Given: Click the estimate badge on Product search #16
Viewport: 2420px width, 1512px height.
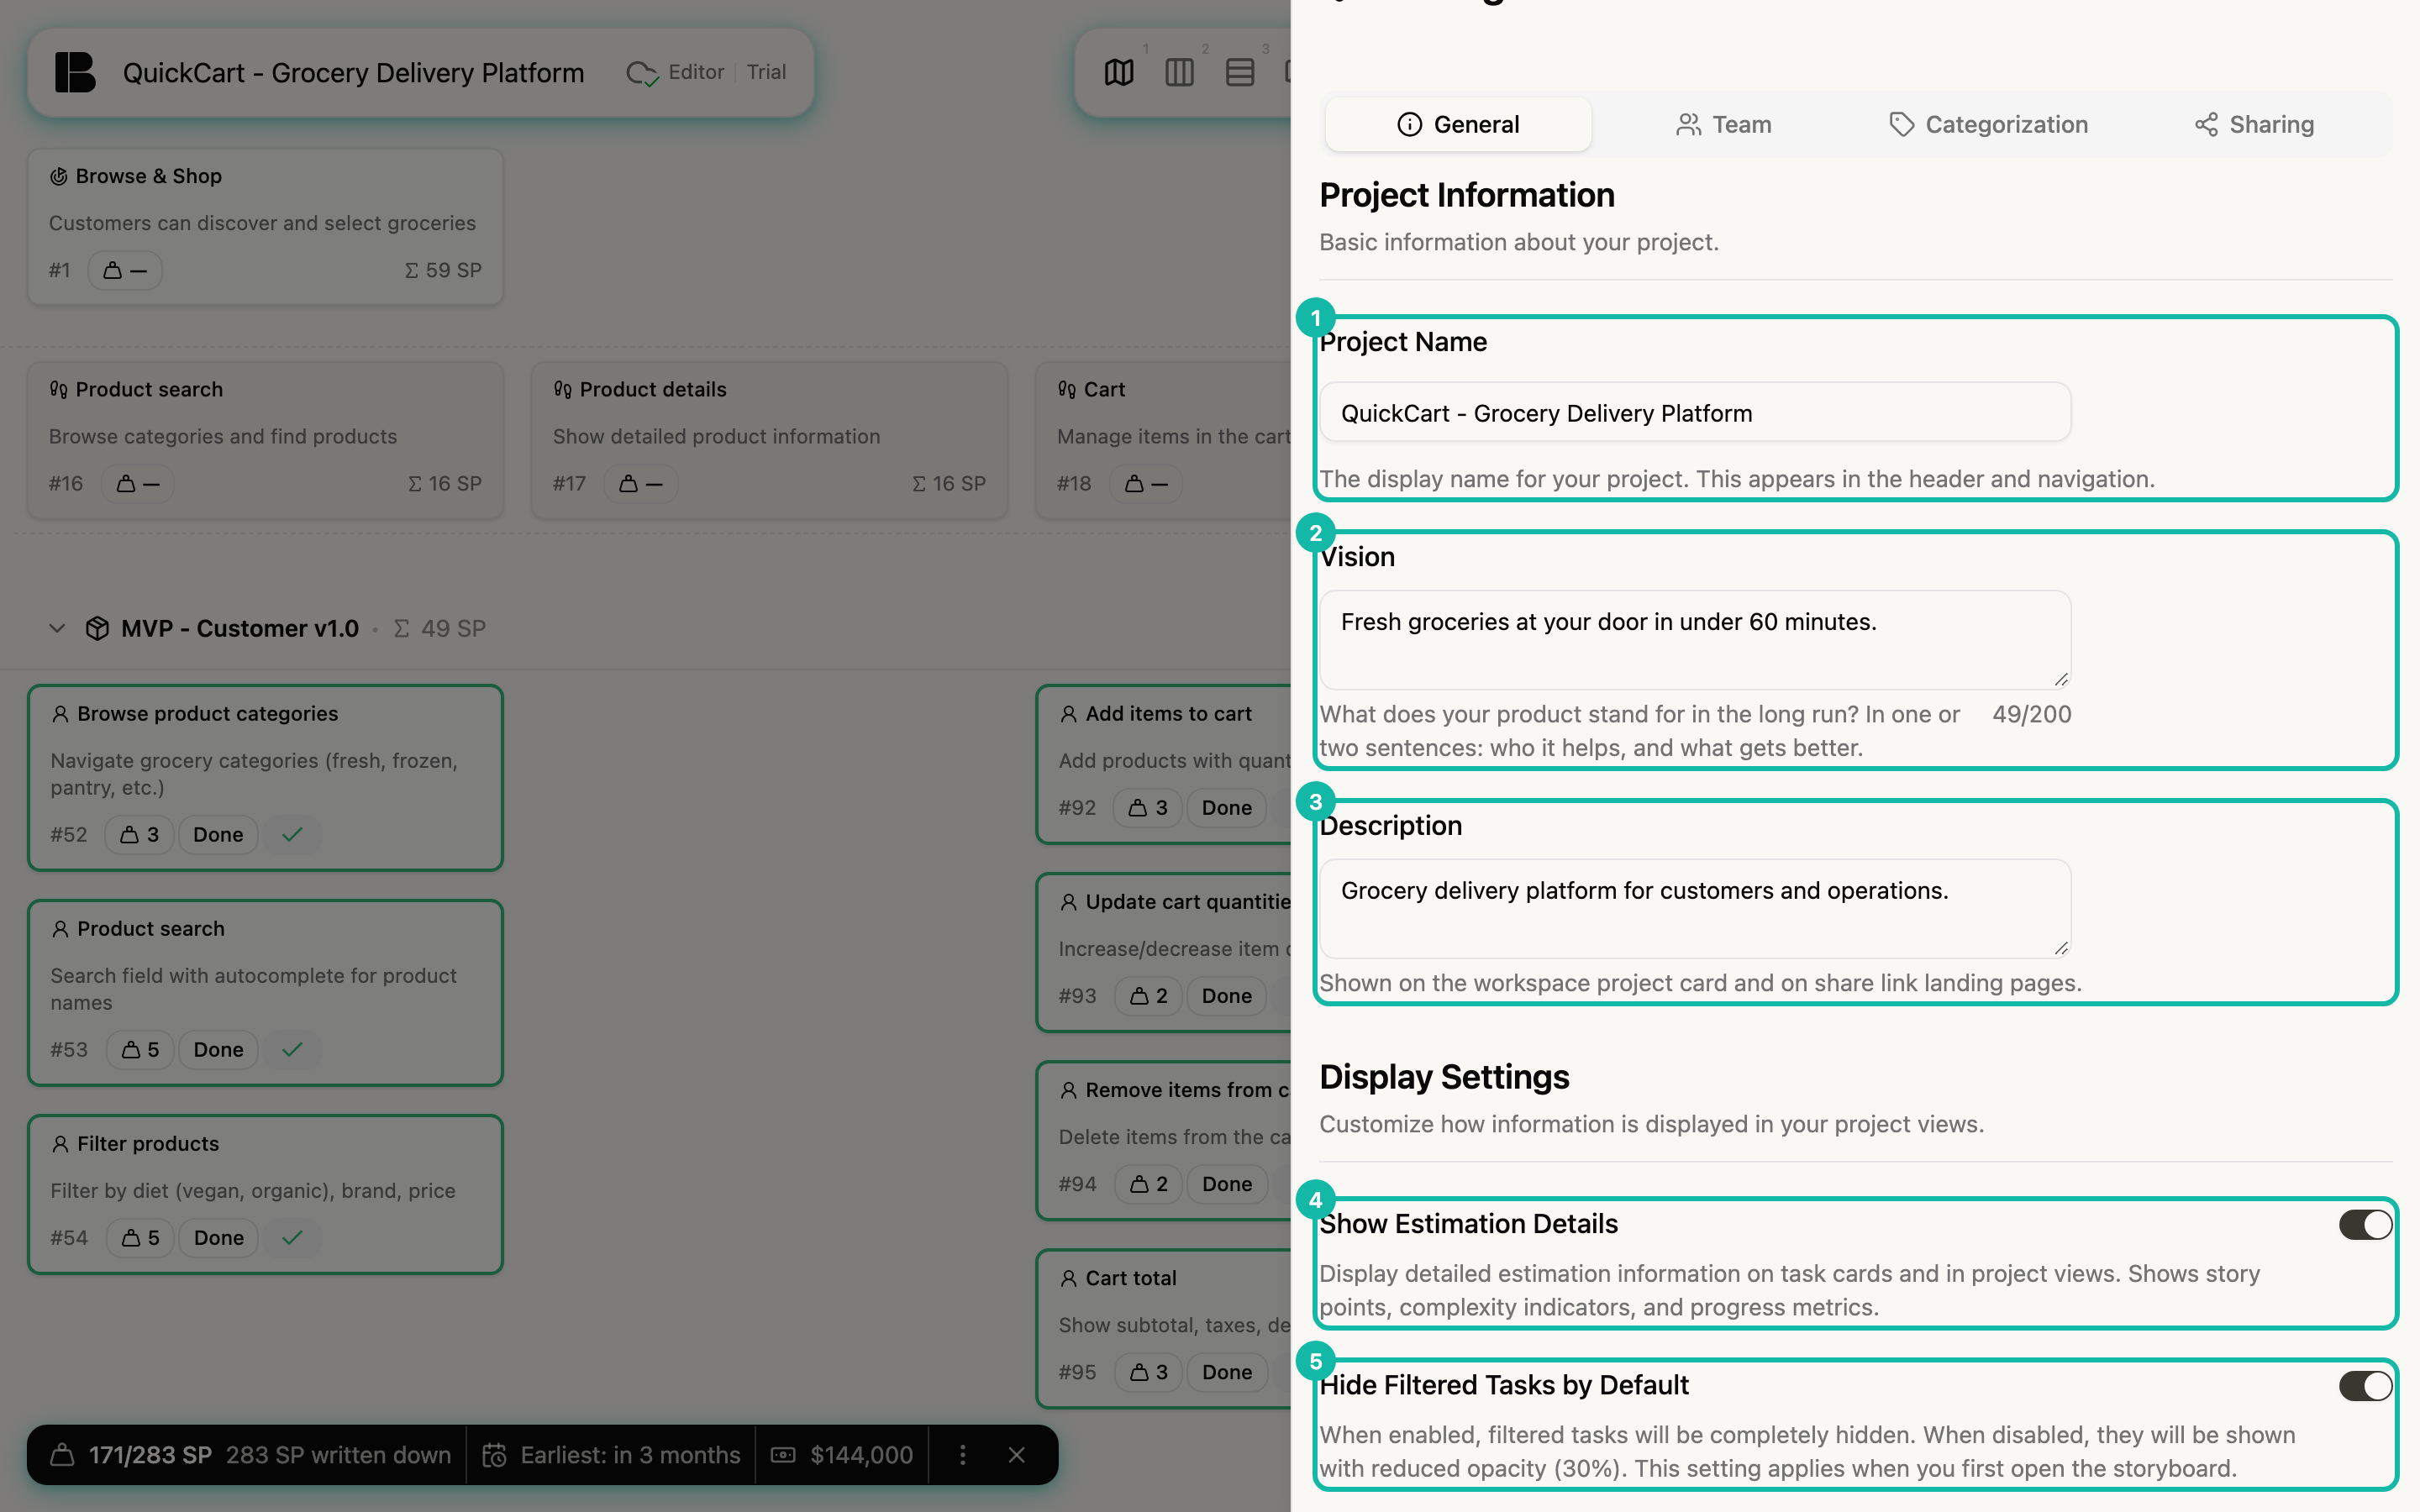Looking at the screenshot, I should click(138, 483).
